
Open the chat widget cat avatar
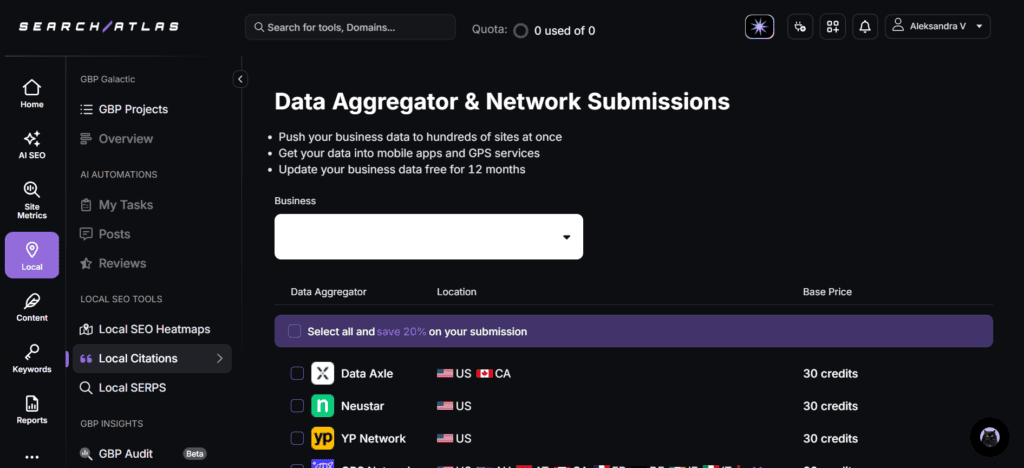(989, 437)
